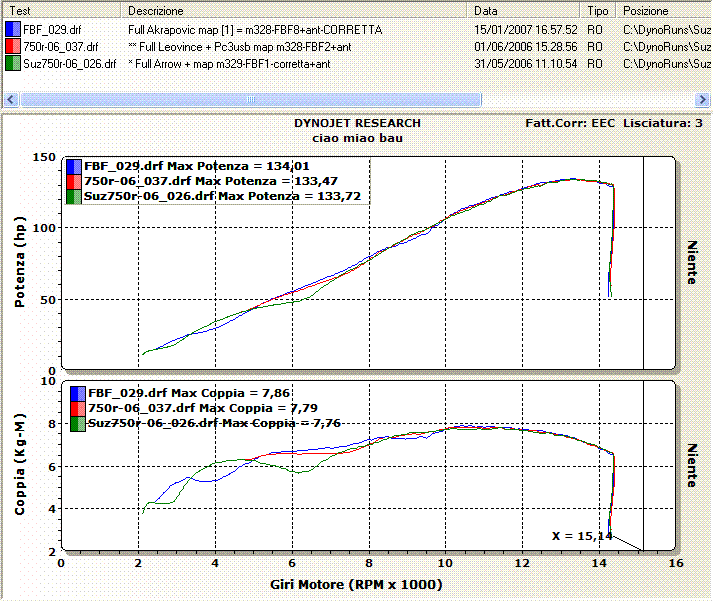Sort the run list by Descrizione column

tap(296, 10)
